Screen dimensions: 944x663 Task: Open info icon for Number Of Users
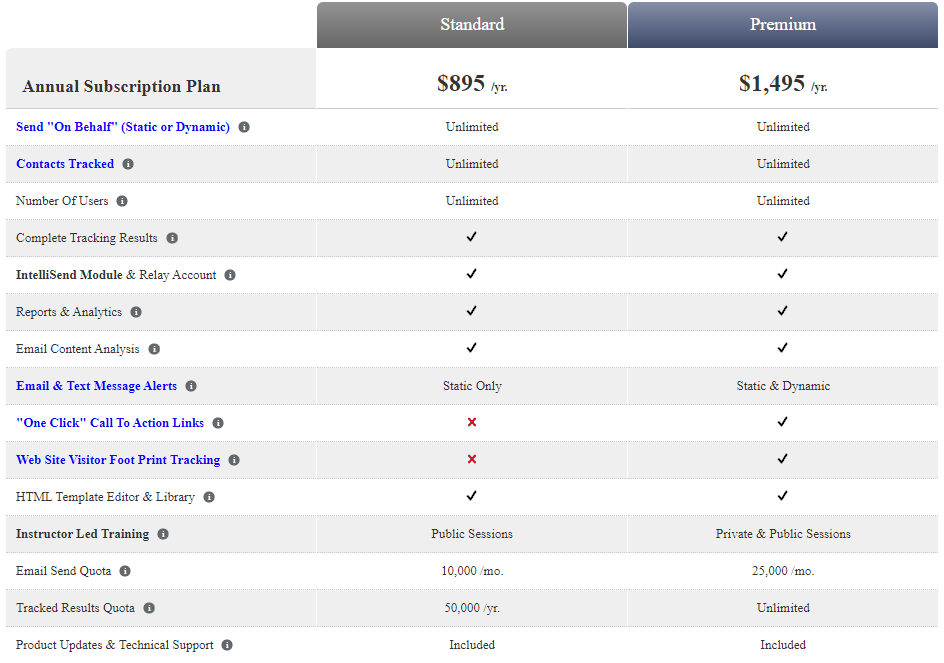(x=122, y=201)
